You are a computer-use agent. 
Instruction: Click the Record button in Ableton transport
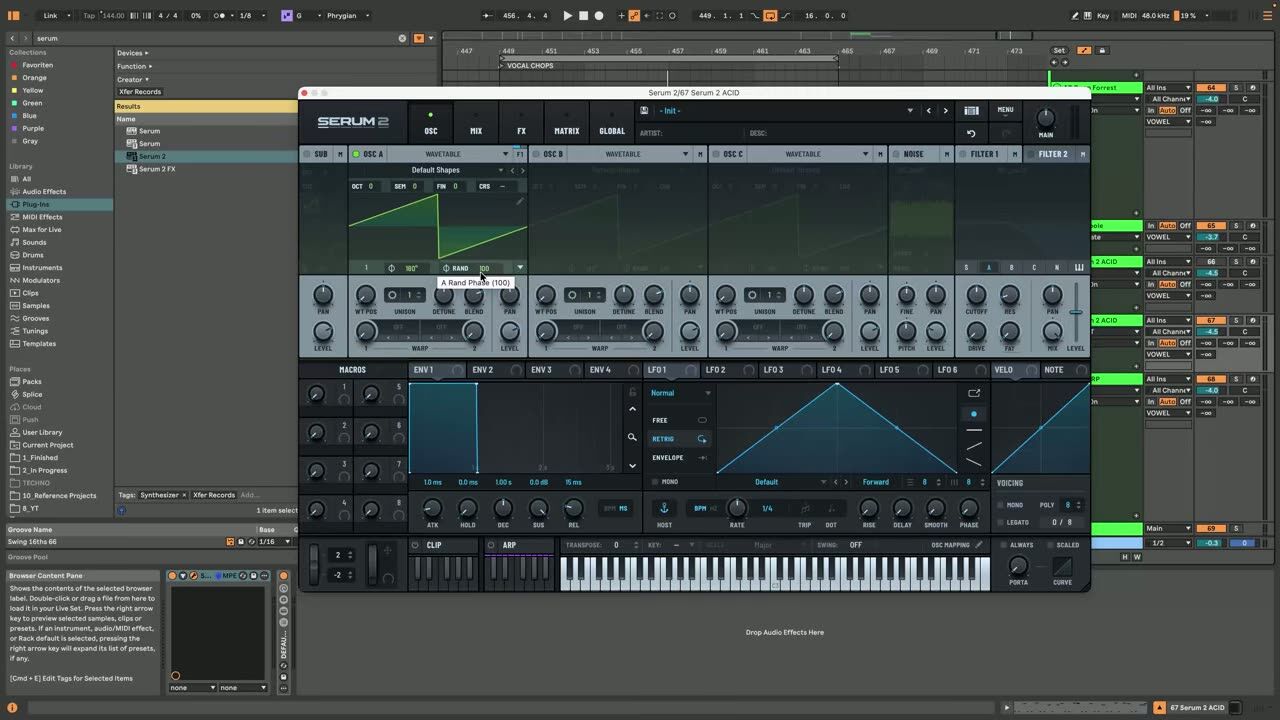tap(599, 15)
